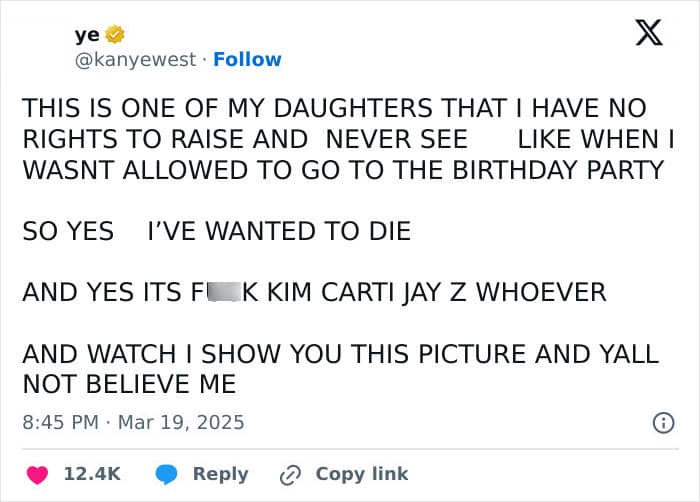Click the Mar 19, 2025 date
Screen dimensions: 700x502
181,422
